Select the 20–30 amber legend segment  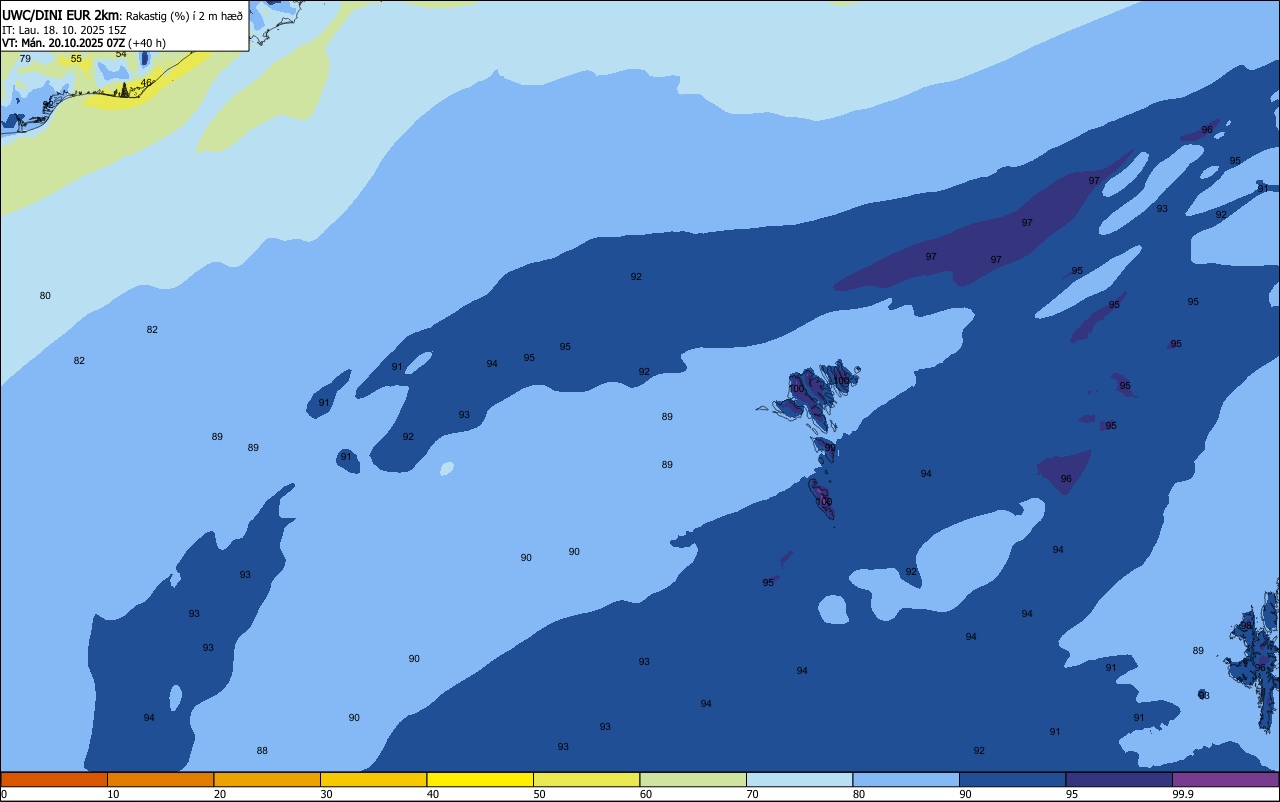(x=267, y=779)
